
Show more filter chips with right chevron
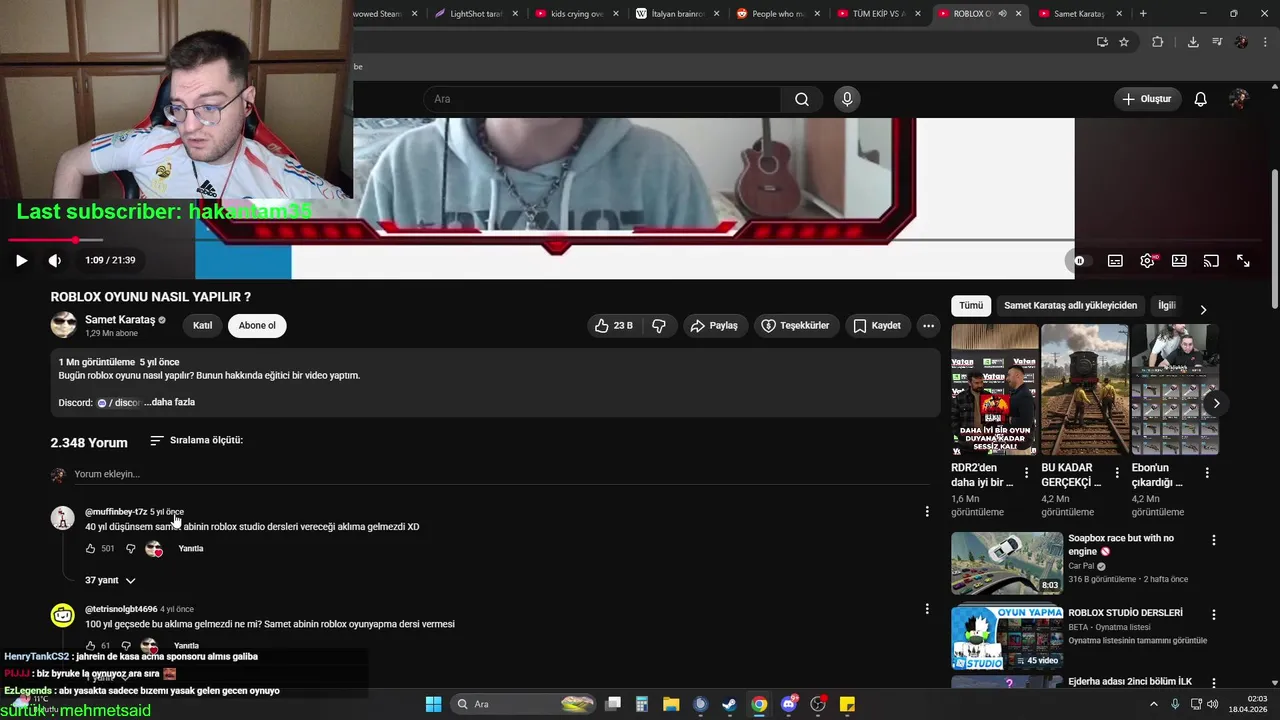(1203, 309)
